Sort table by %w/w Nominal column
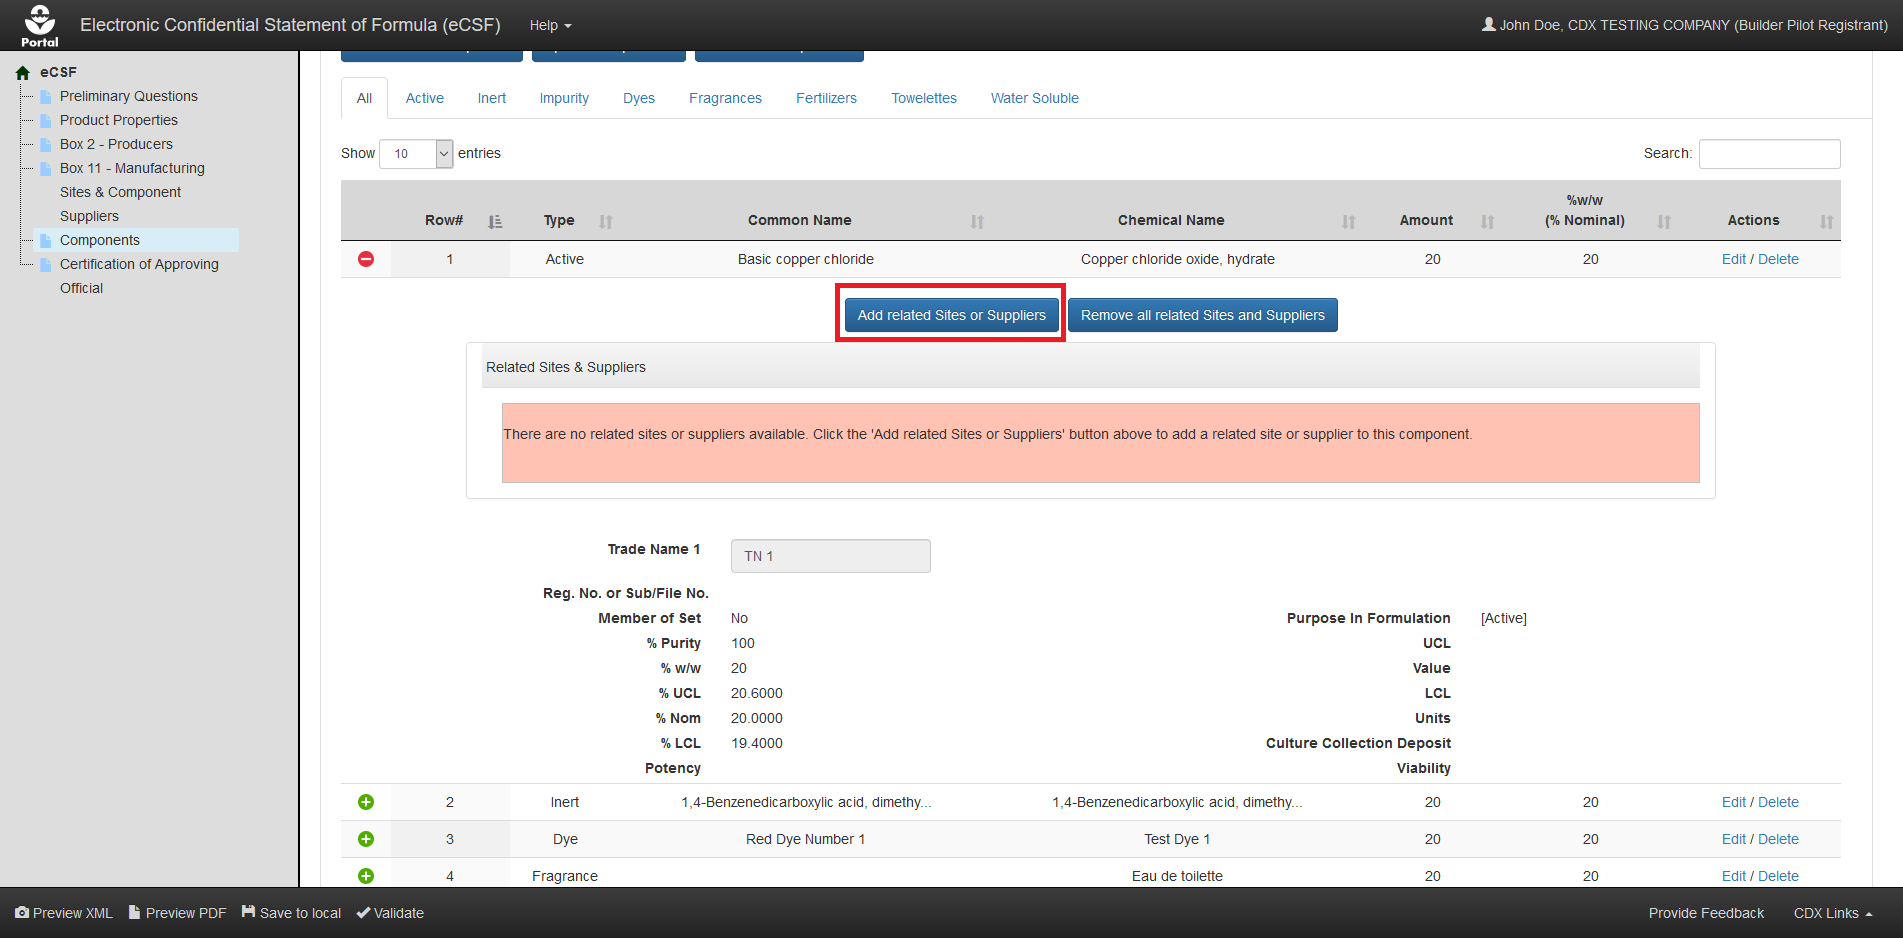The image size is (1903, 938). click(1664, 222)
